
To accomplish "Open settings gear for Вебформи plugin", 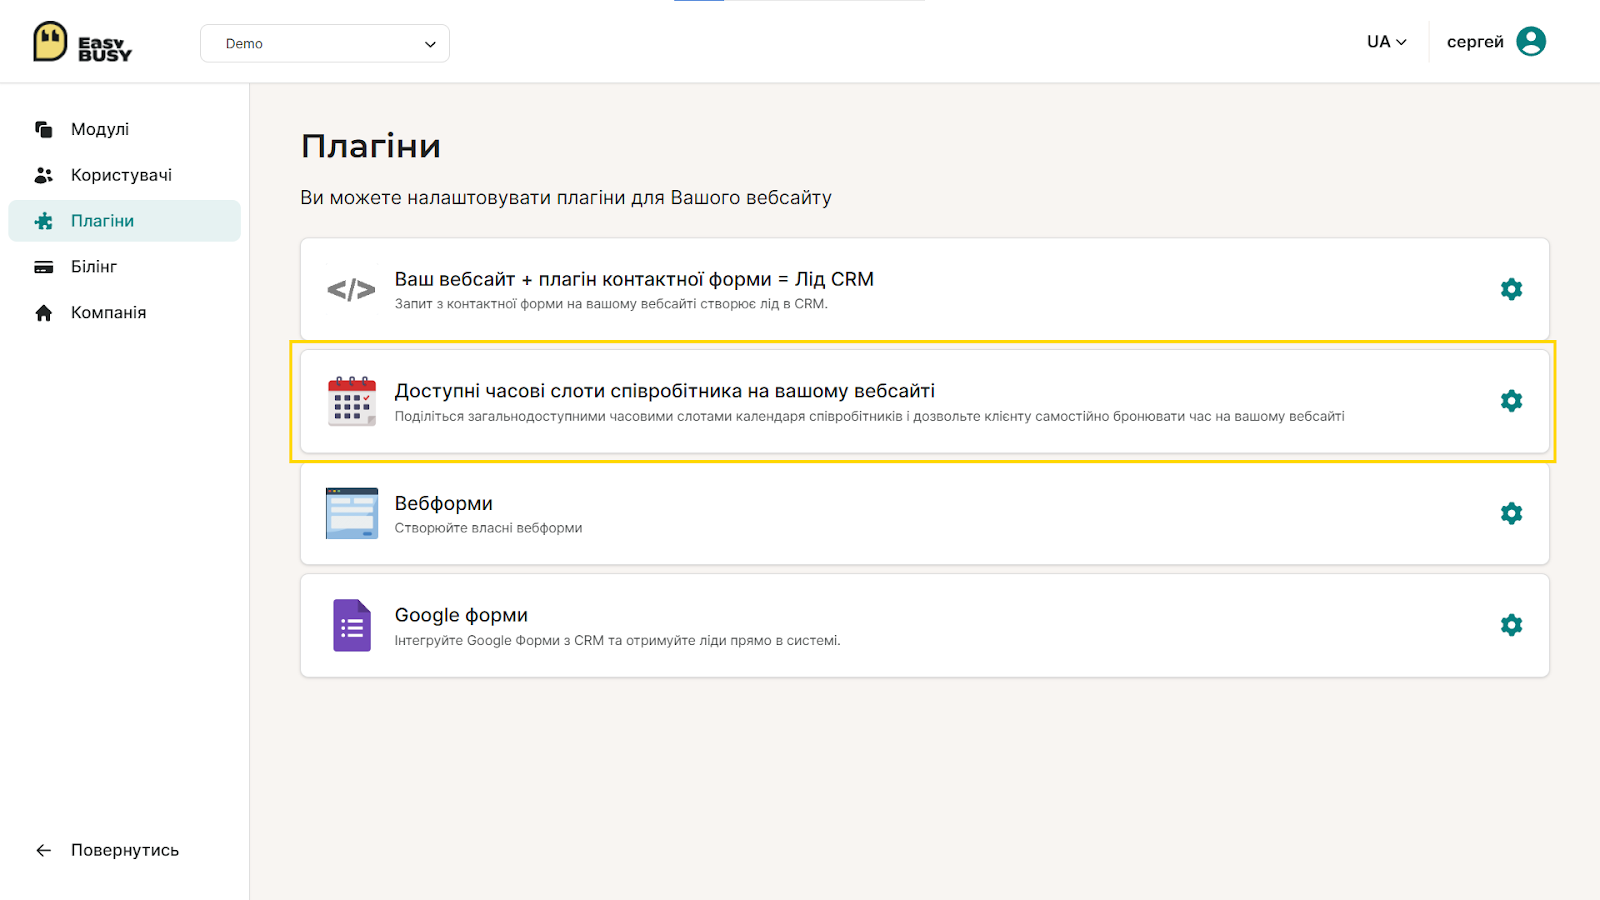I will click(x=1511, y=513).
